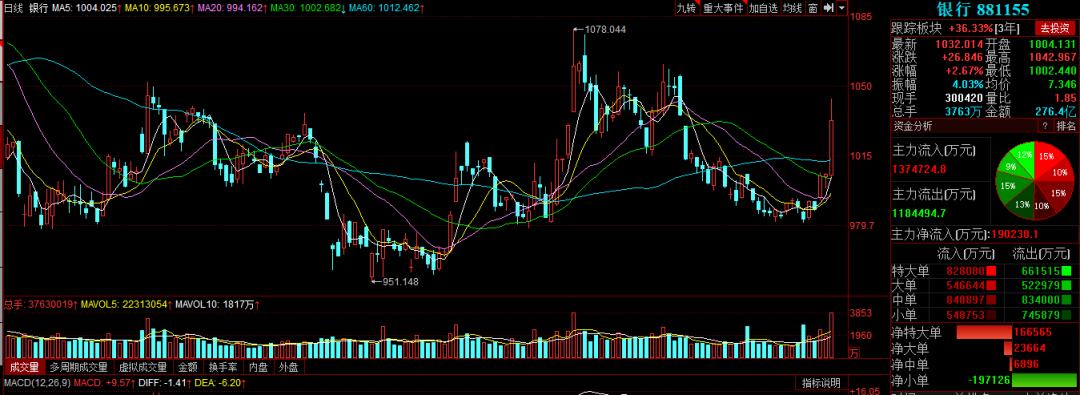Open the chart toolbar dropdown arrow
This screenshot has width=1080, height=395.
pos(842,8)
